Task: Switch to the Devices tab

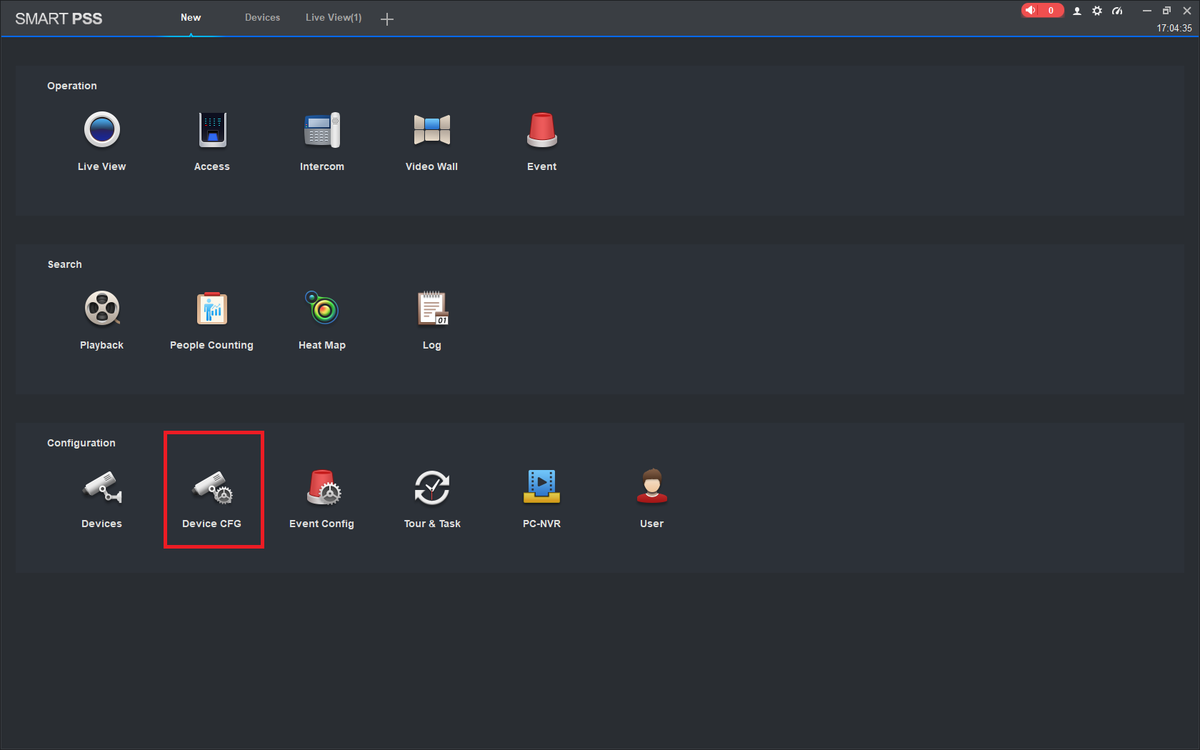Action: tap(263, 18)
